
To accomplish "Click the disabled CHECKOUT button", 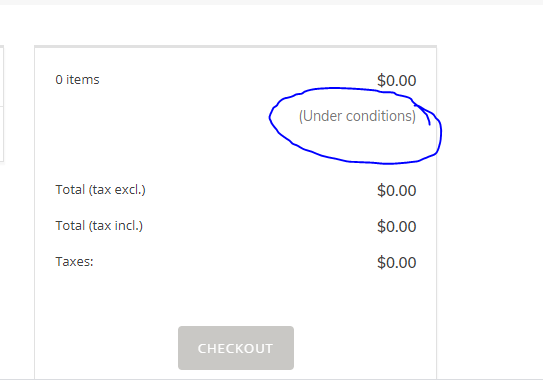I will (x=236, y=348).
